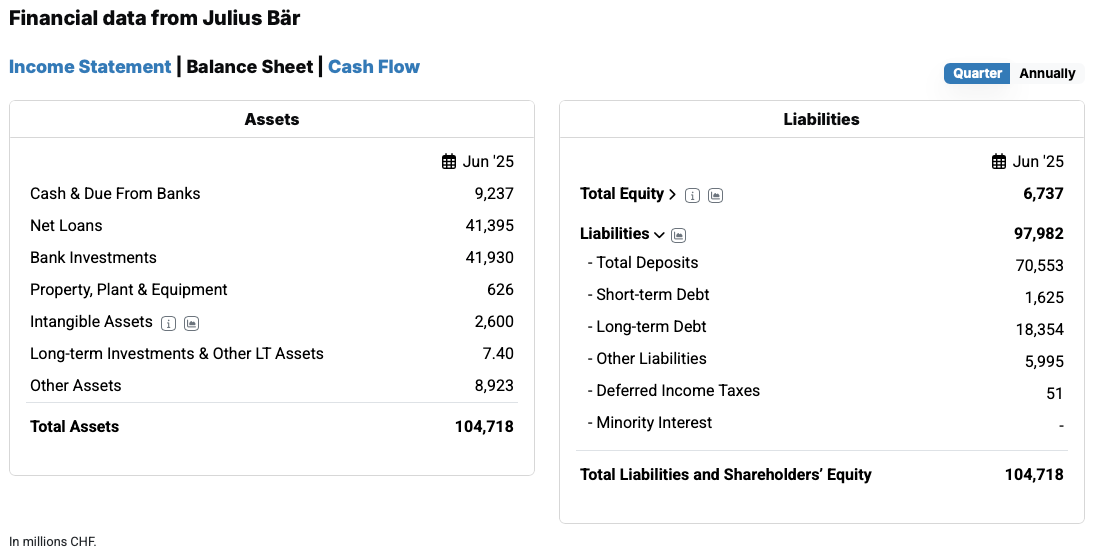The height and width of the screenshot is (549, 1101).
Task: Open chart icon beside Liabilities heading
Action: [x=678, y=235]
